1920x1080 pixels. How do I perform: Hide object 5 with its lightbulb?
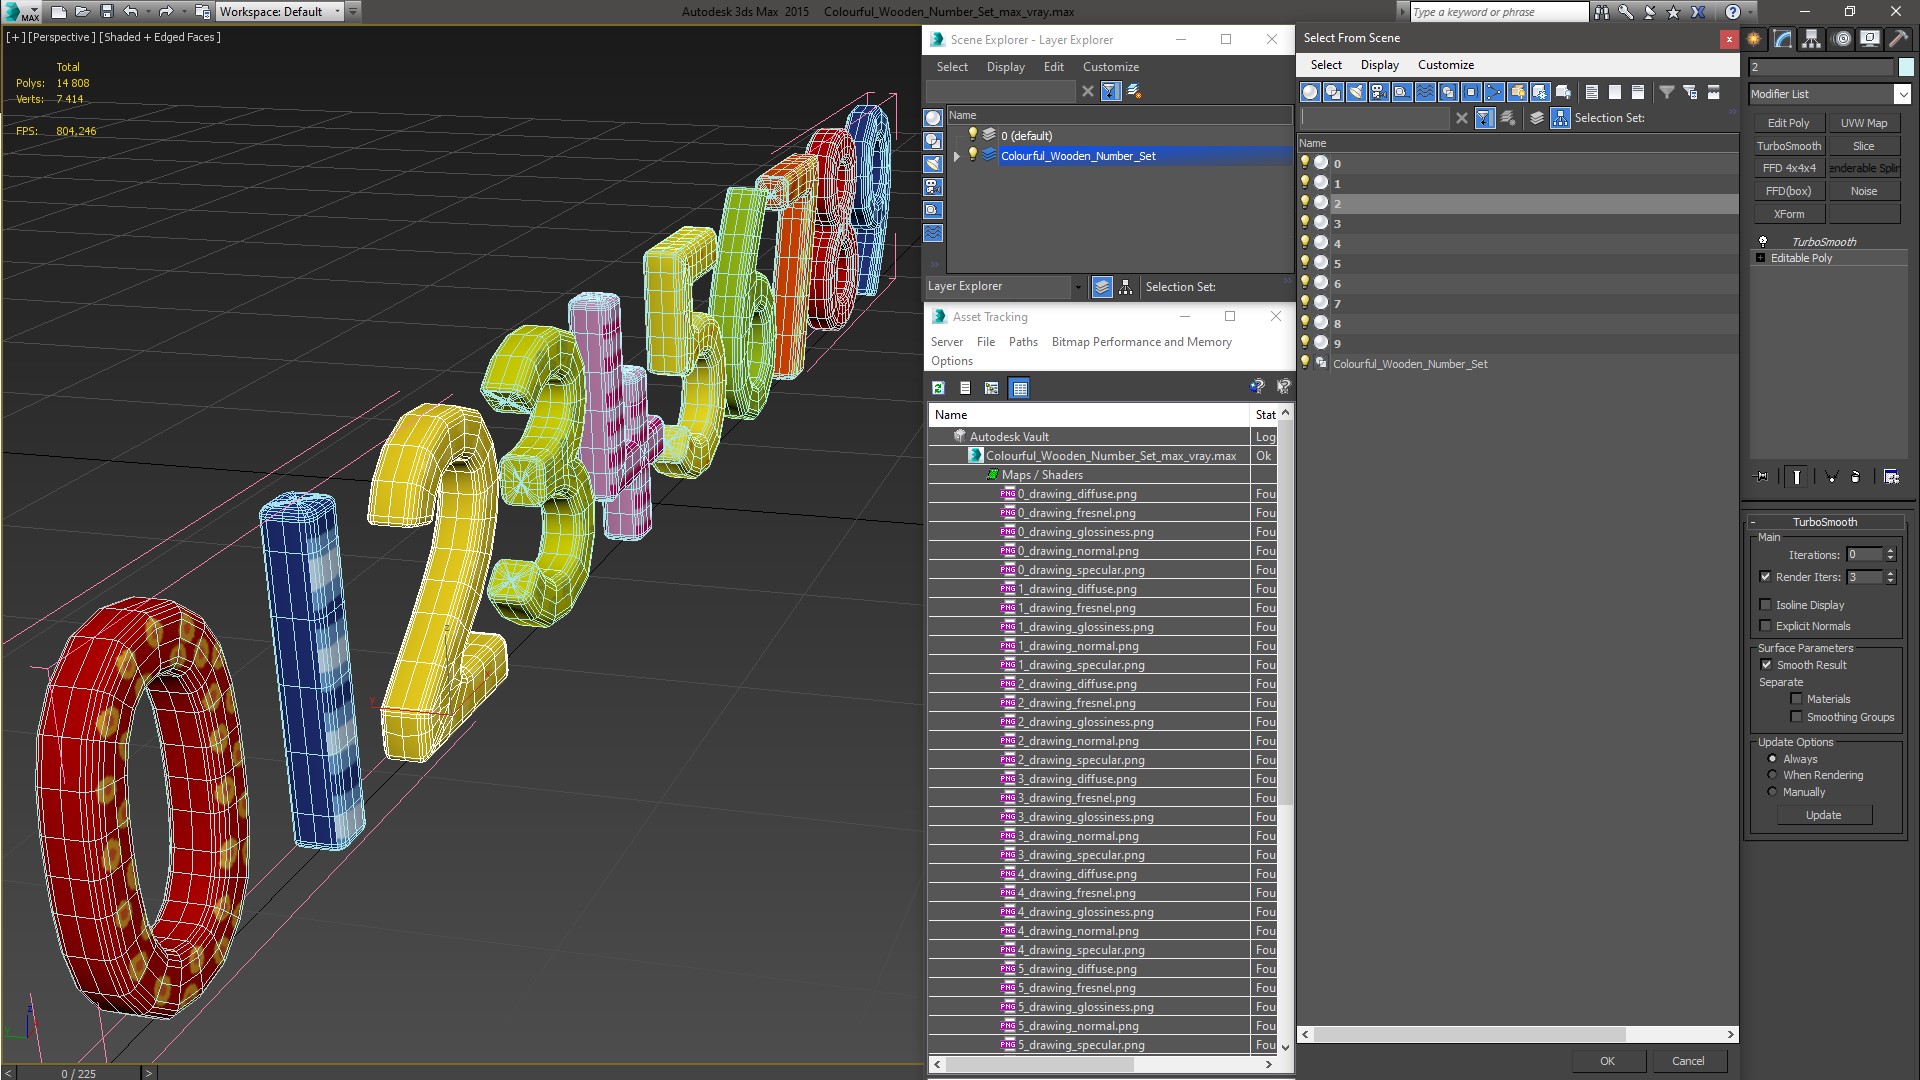(1305, 263)
